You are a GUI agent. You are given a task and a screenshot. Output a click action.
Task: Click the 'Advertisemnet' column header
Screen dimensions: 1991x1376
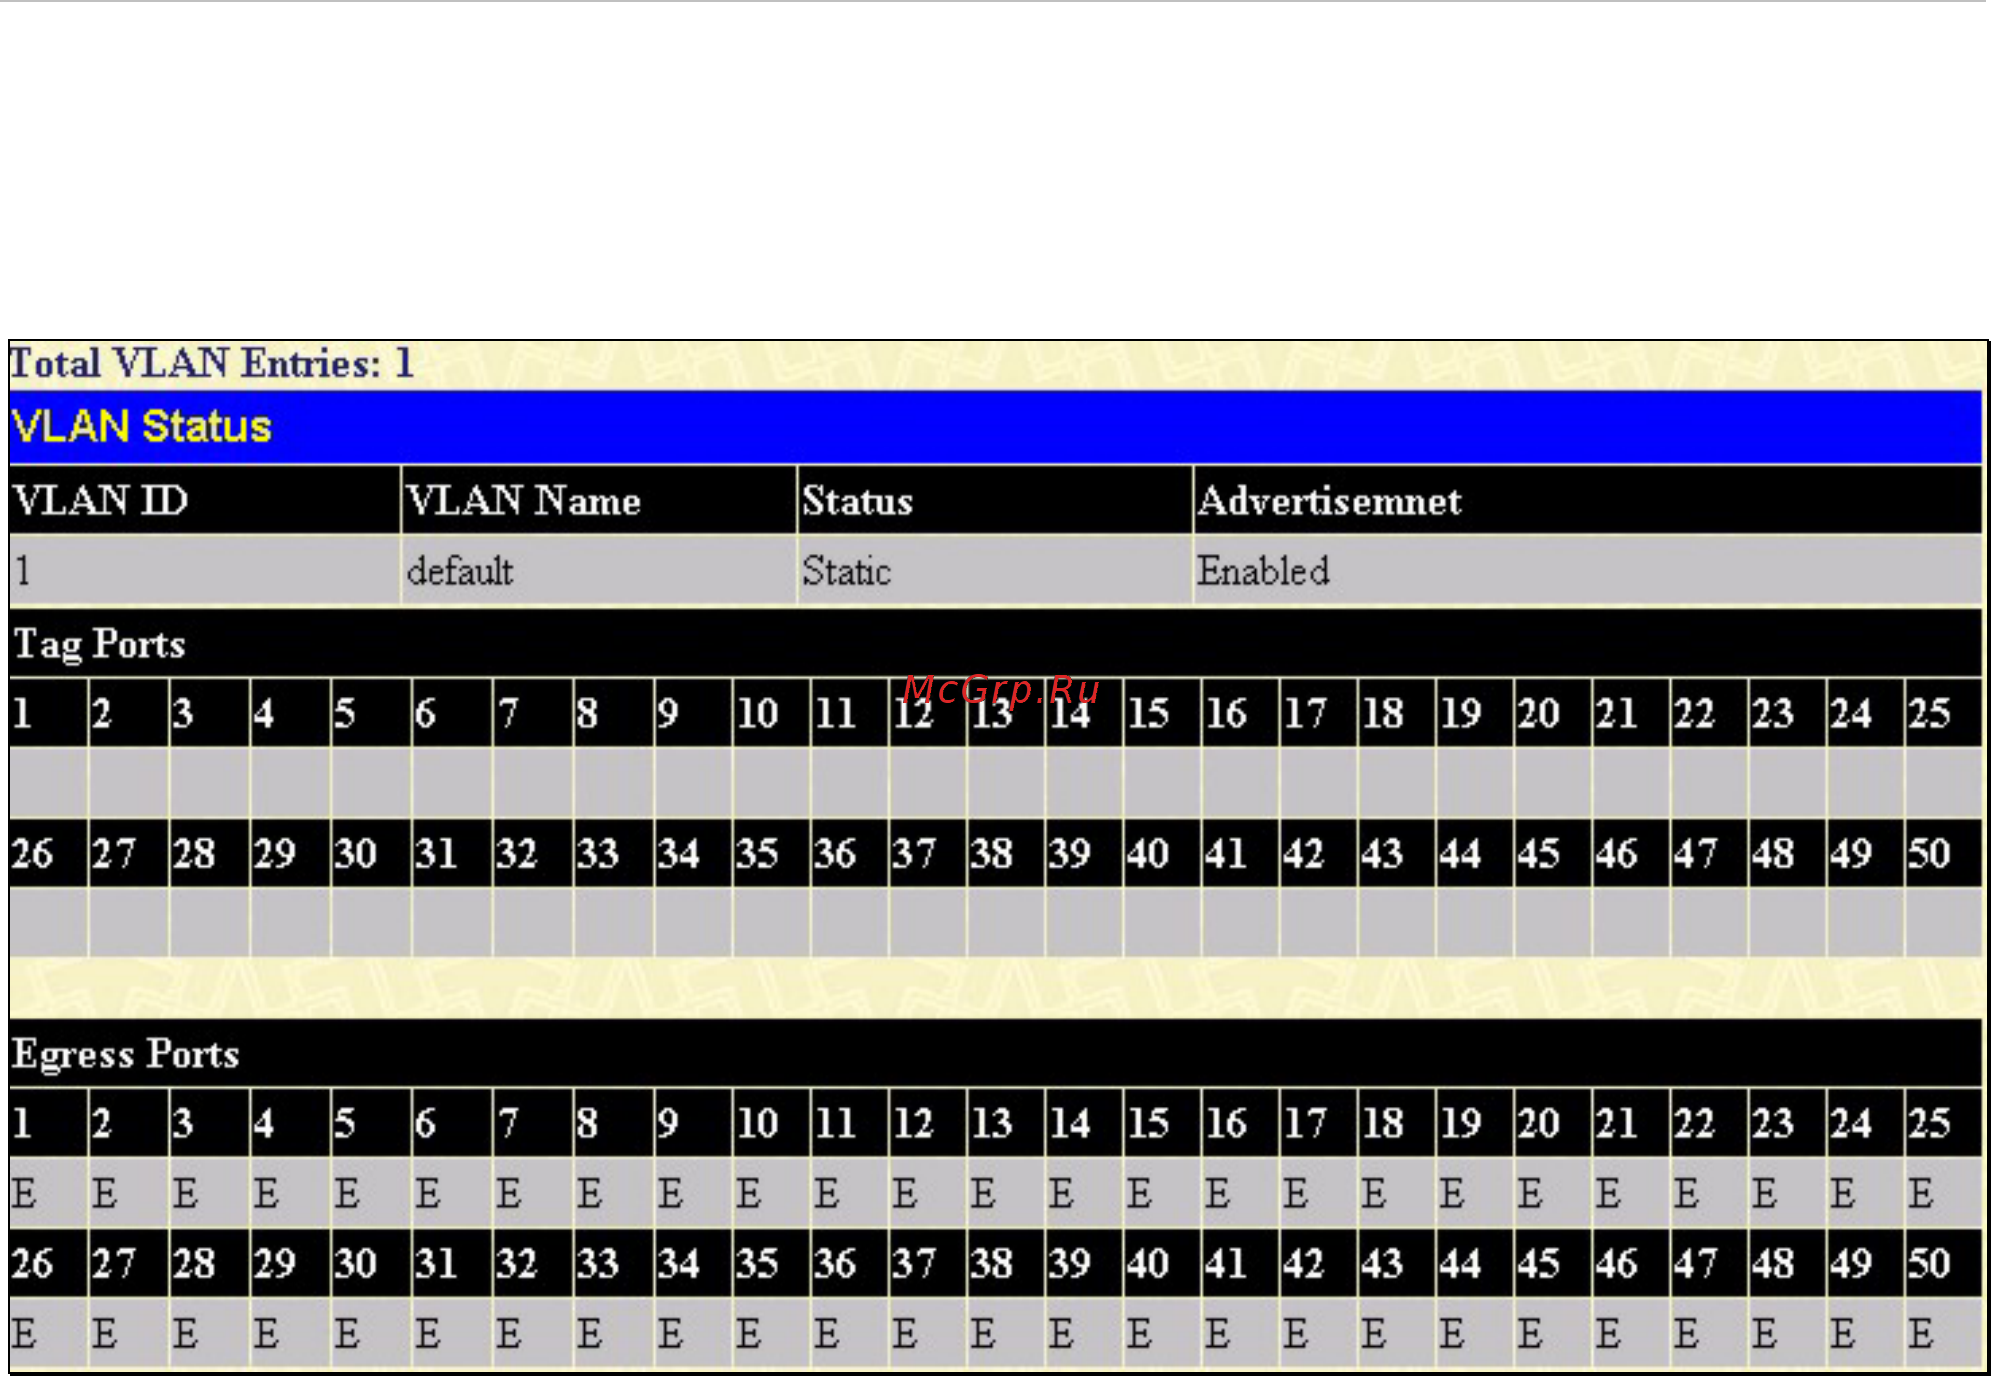pyautogui.click(x=1588, y=500)
